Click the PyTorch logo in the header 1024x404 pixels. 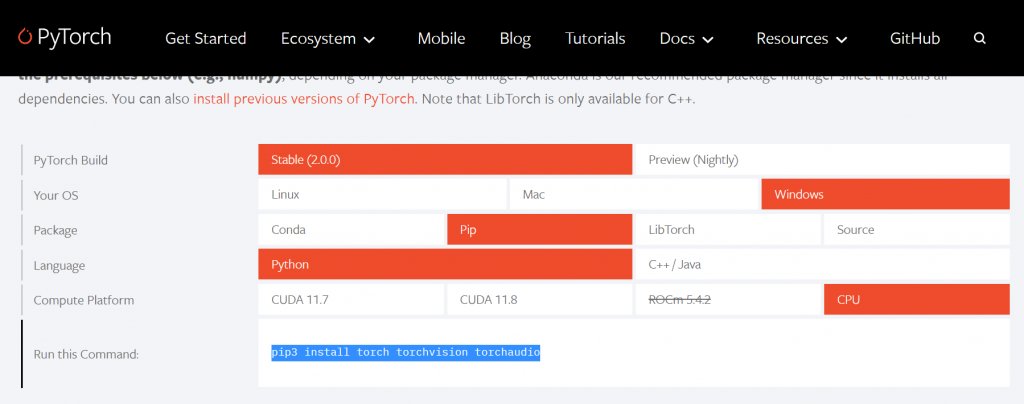(x=64, y=37)
